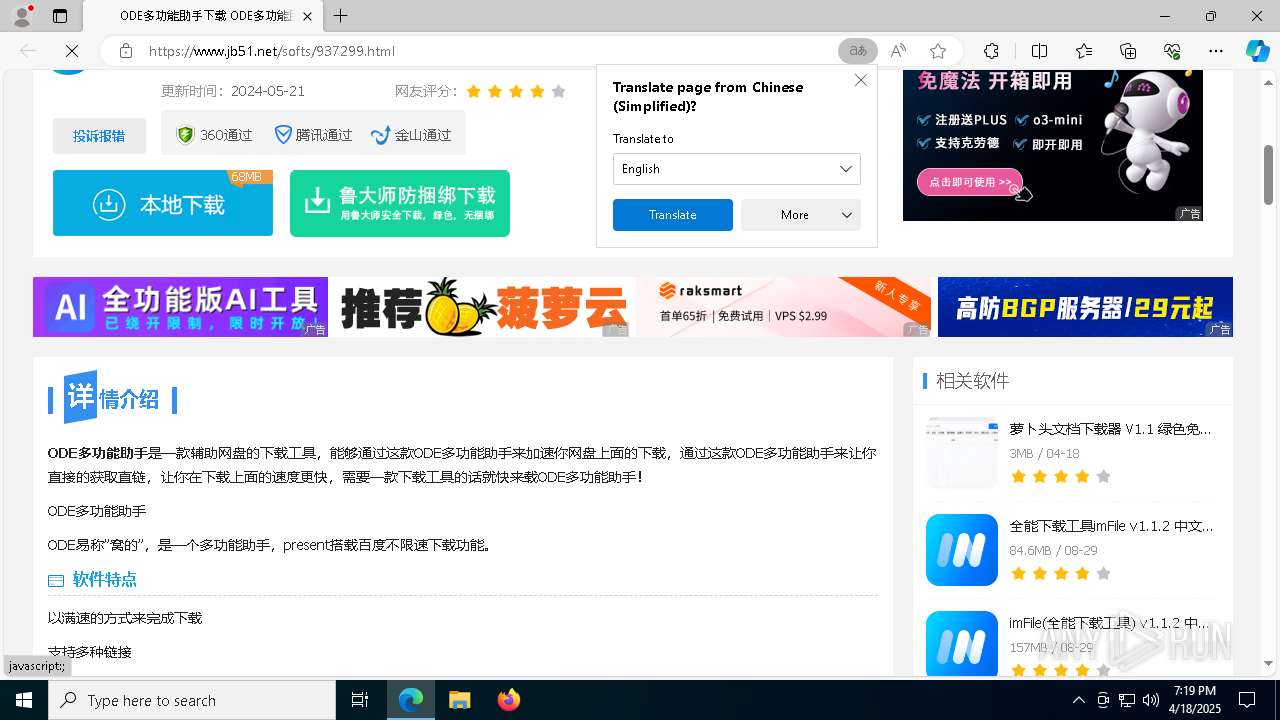Click the 本地下载 download button
The height and width of the screenshot is (720, 1280).
click(163, 203)
